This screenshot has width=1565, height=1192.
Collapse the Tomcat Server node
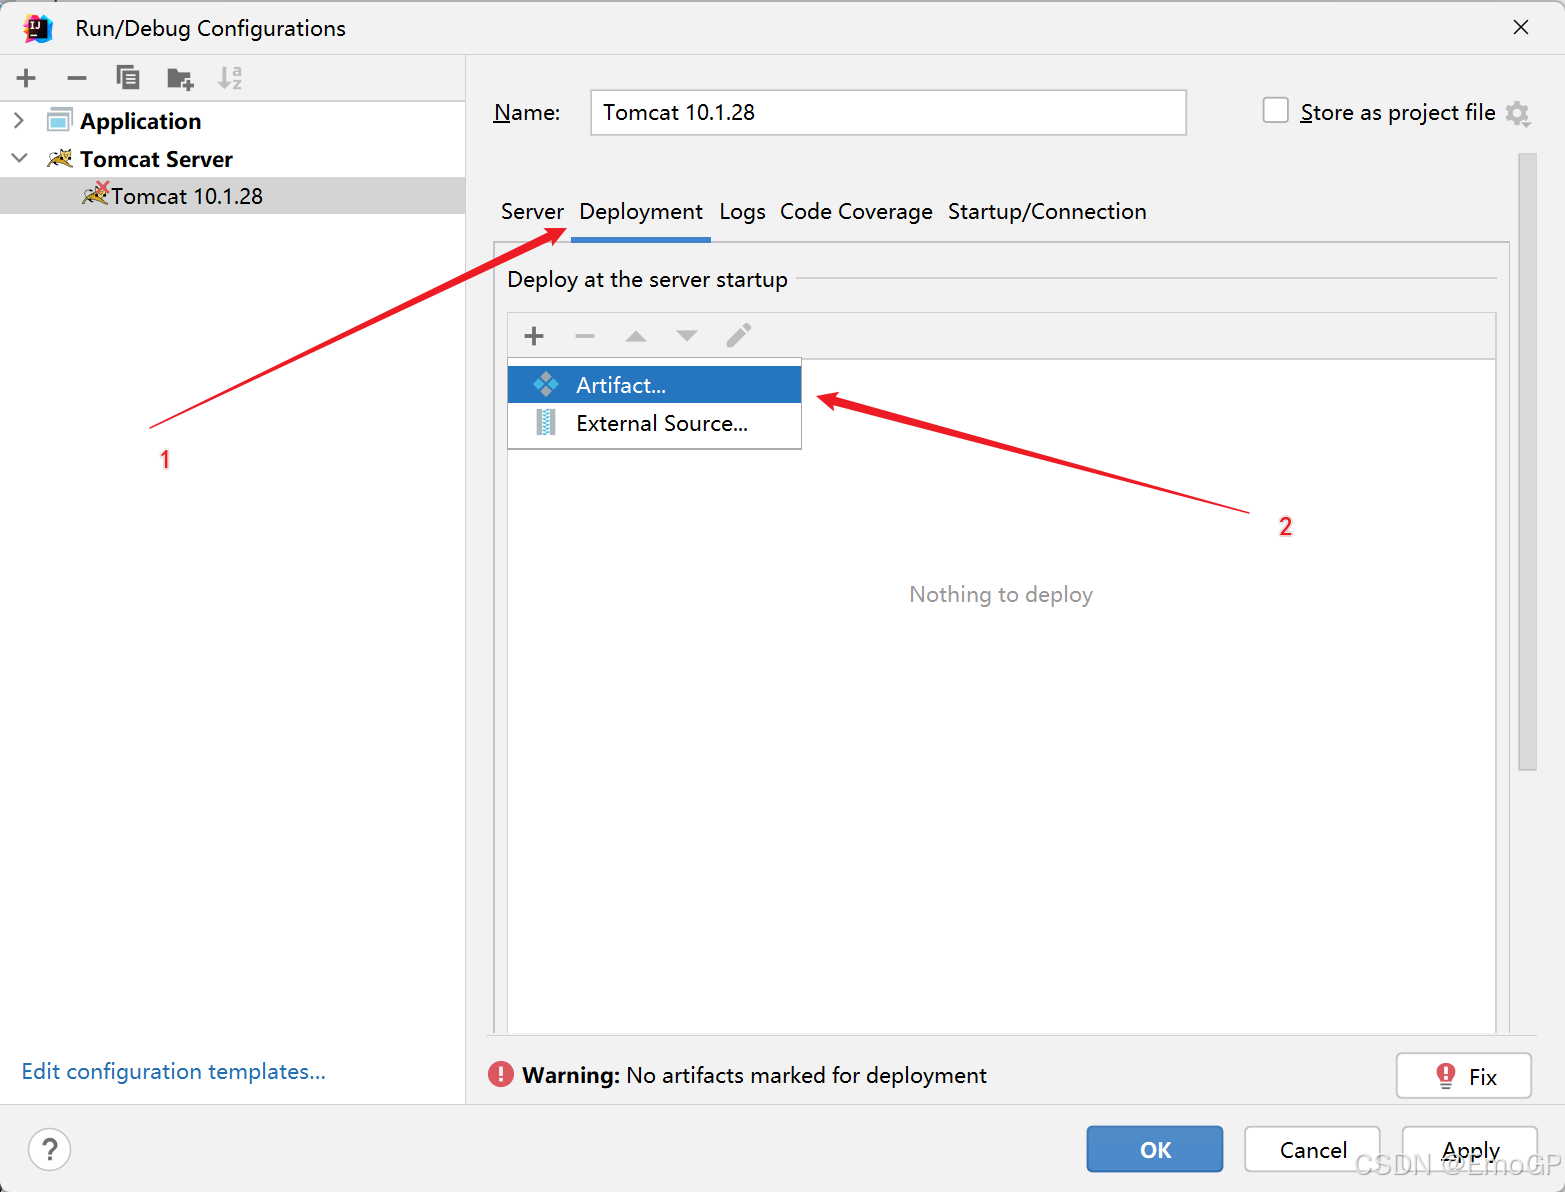point(19,158)
